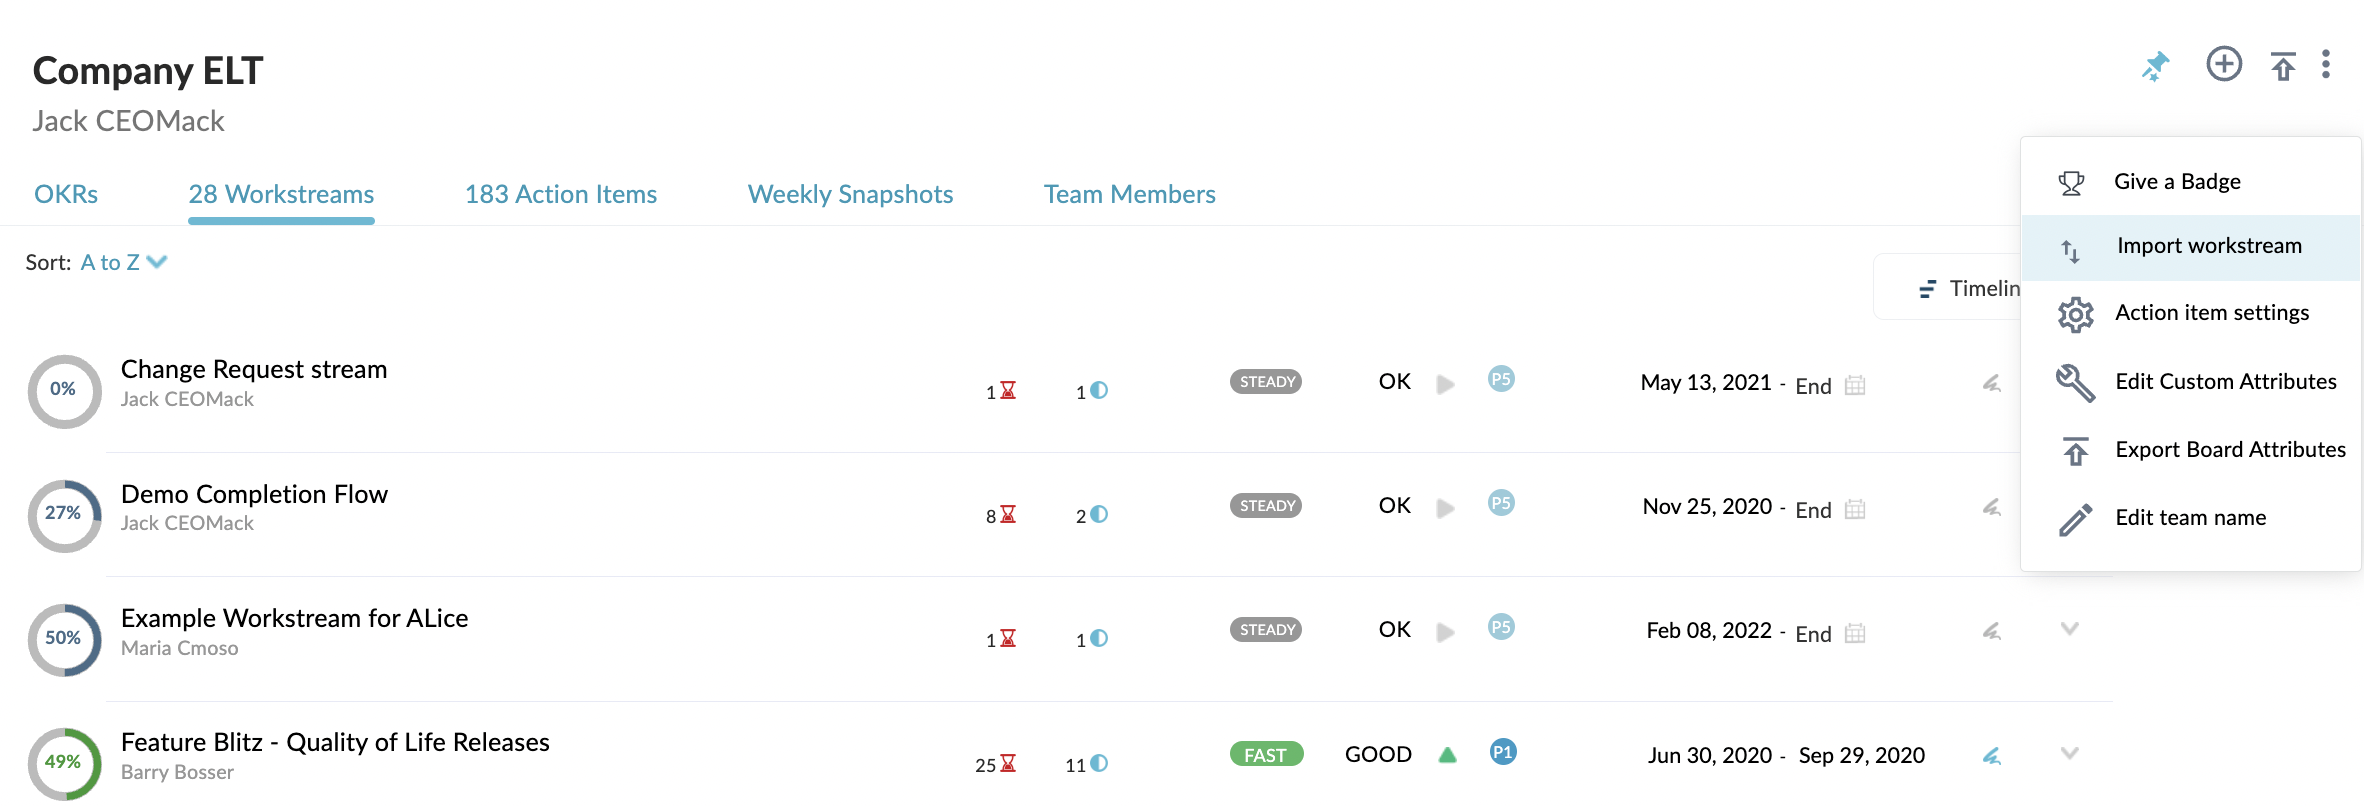
Task: Click the pin icon in header
Action: point(2156,66)
